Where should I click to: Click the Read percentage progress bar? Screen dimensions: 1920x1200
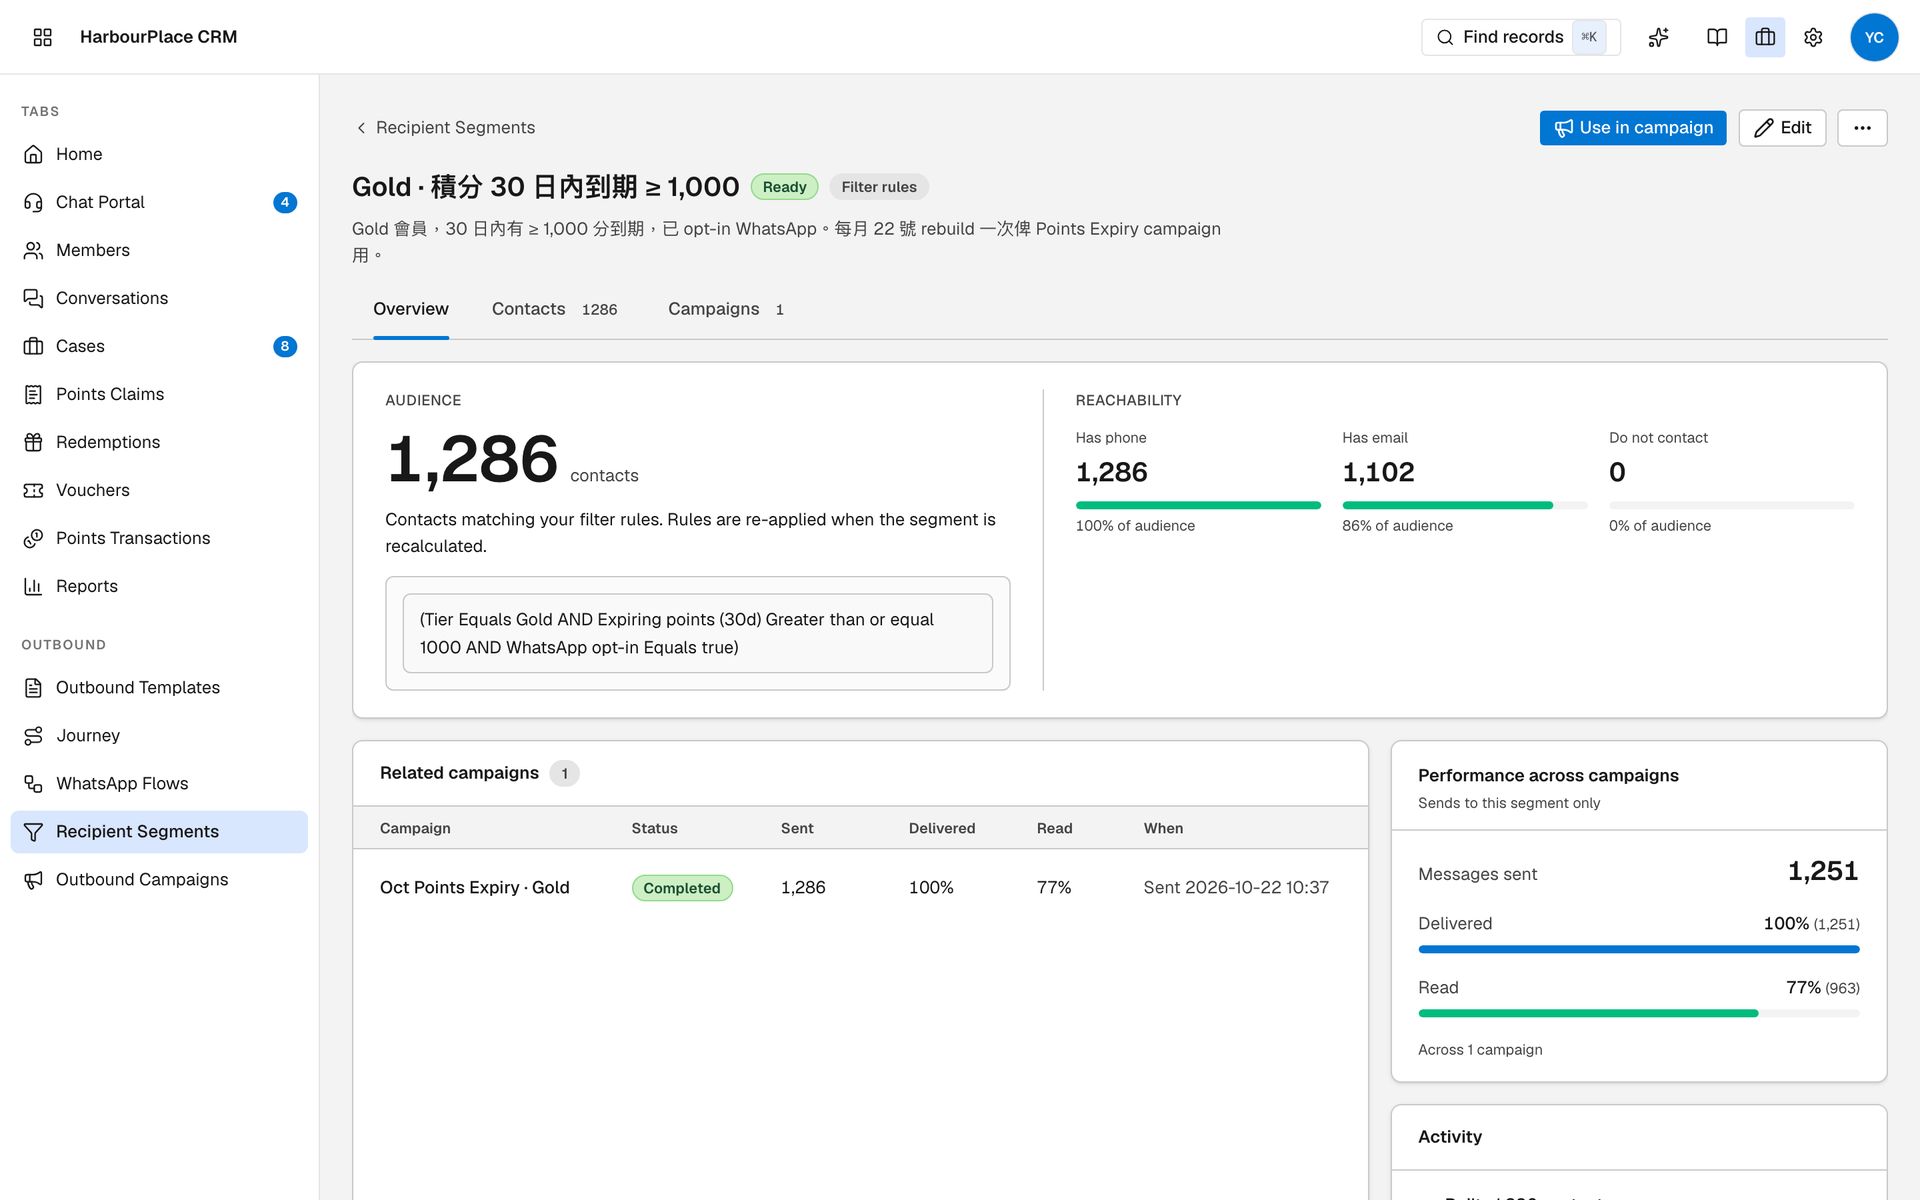coord(1638,1013)
